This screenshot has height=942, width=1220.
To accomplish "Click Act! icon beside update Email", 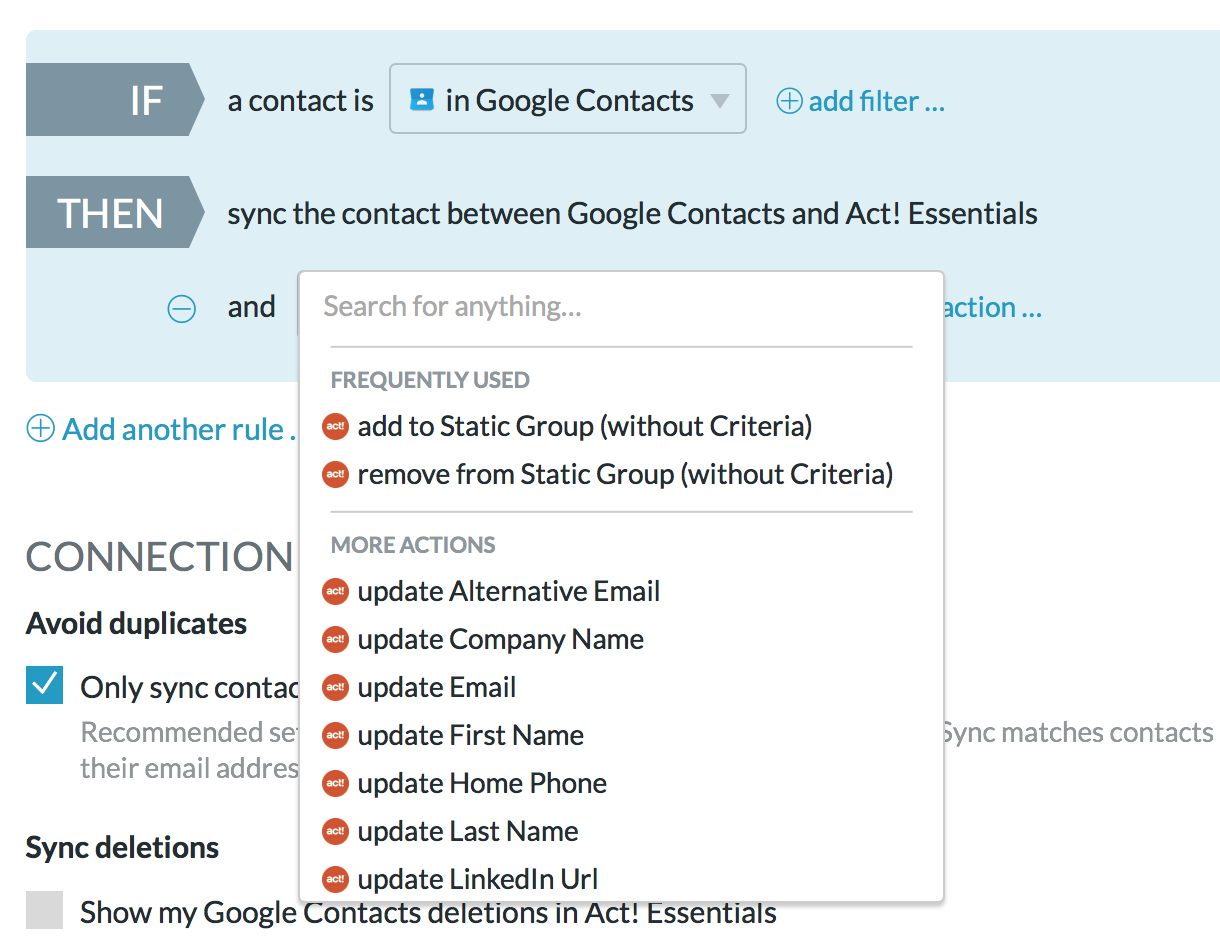I will [x=335, y=688].
